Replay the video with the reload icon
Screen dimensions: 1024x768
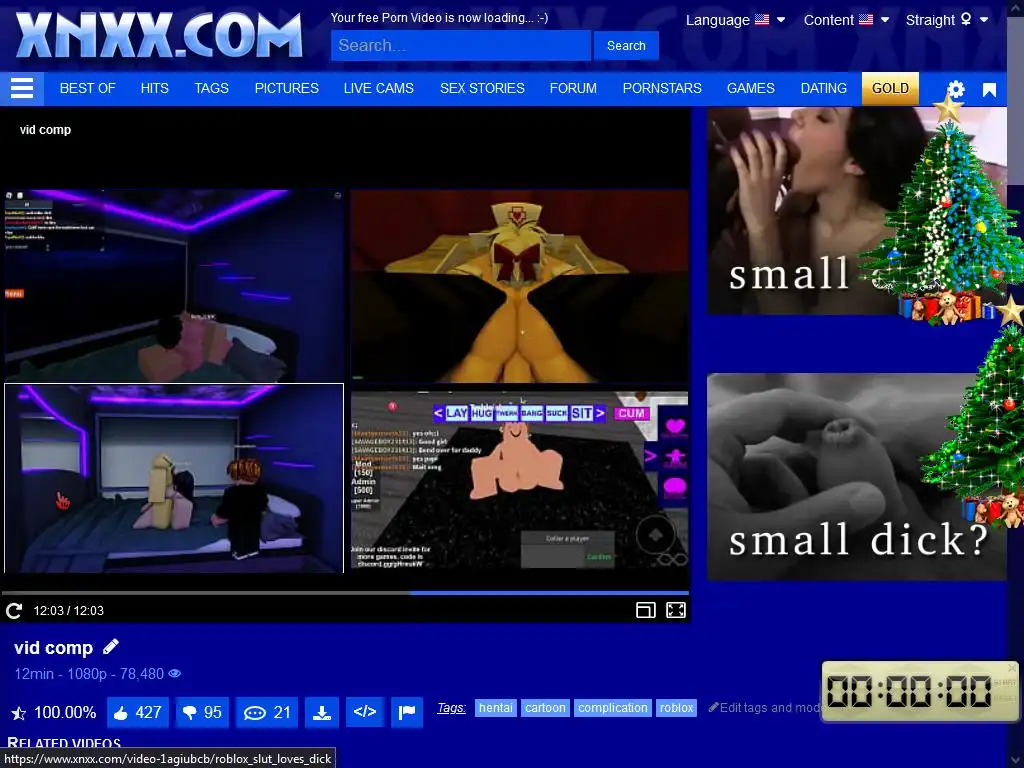click(x=14, y=611)
